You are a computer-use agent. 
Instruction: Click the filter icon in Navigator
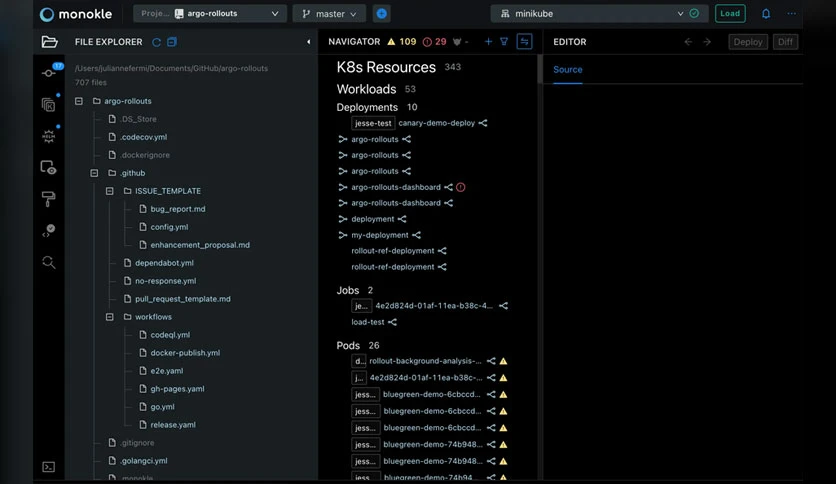coord(504,42)
